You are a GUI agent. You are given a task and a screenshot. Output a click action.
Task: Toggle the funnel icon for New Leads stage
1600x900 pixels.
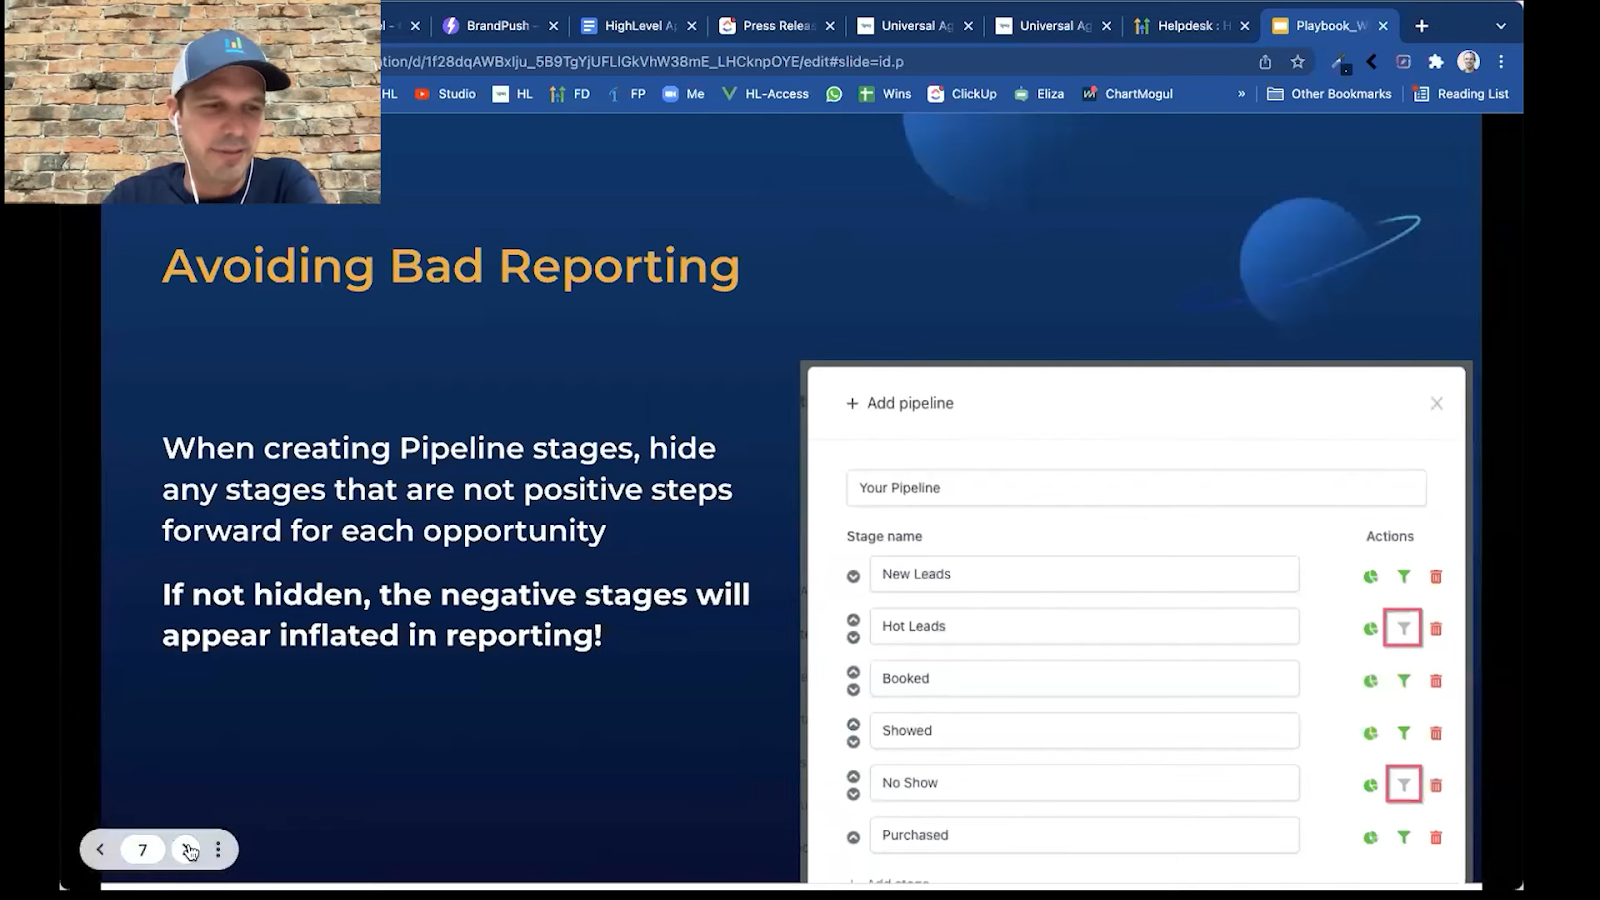[x=1403, y=576]
